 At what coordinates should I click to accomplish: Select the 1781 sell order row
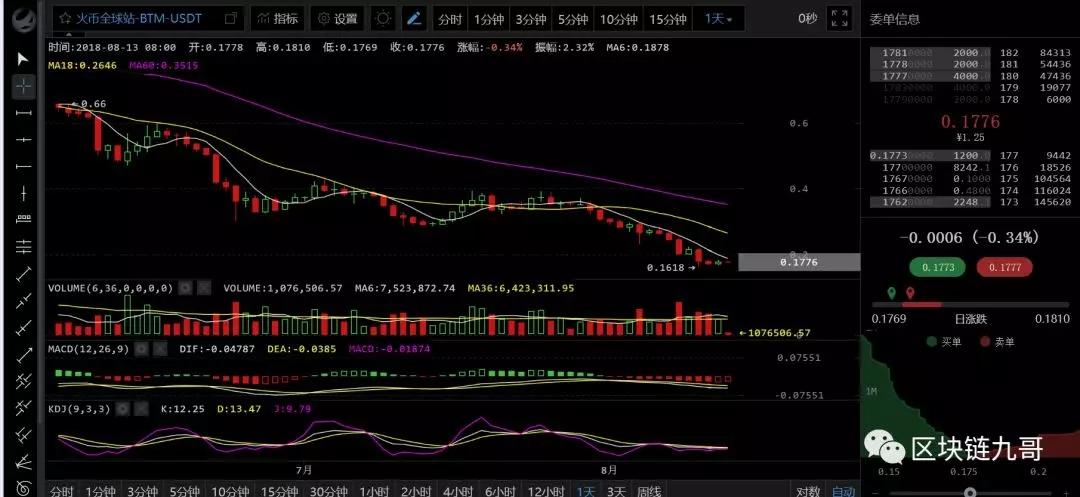(970, 52)
